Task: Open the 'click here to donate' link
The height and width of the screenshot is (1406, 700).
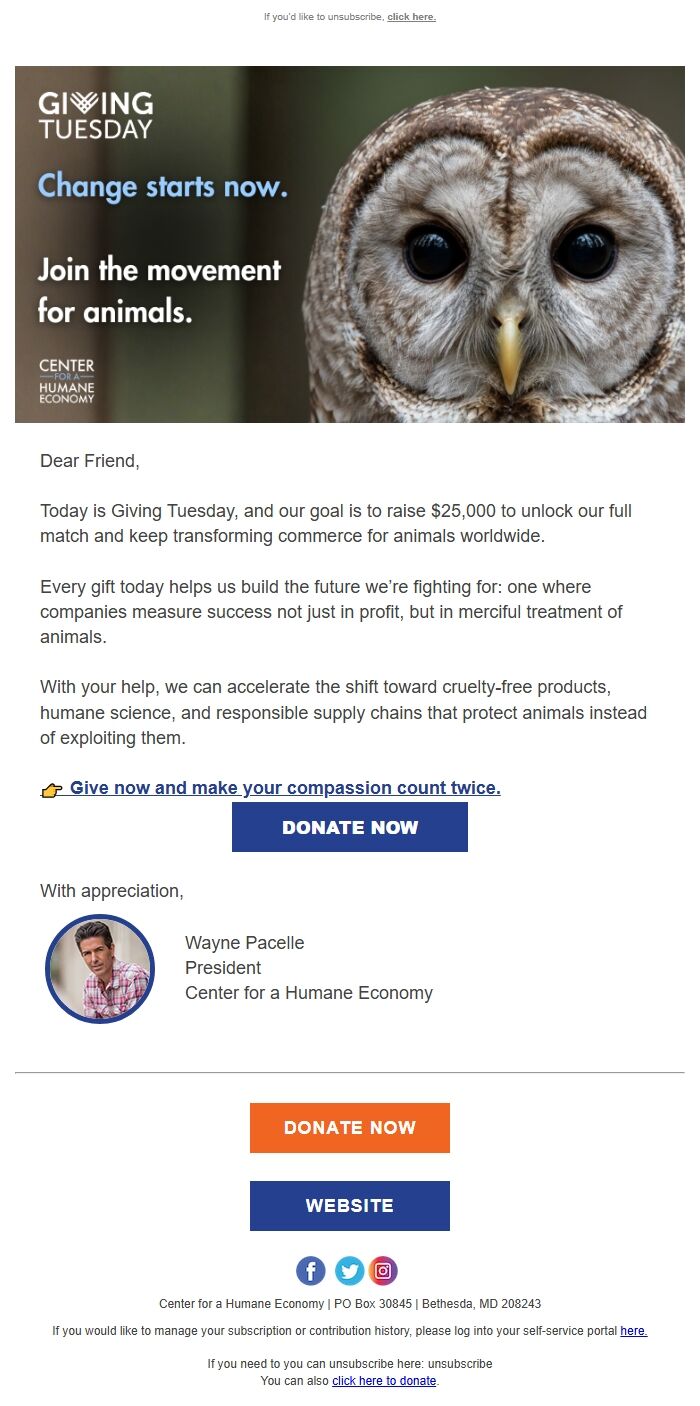Action: pos(384,1381)
